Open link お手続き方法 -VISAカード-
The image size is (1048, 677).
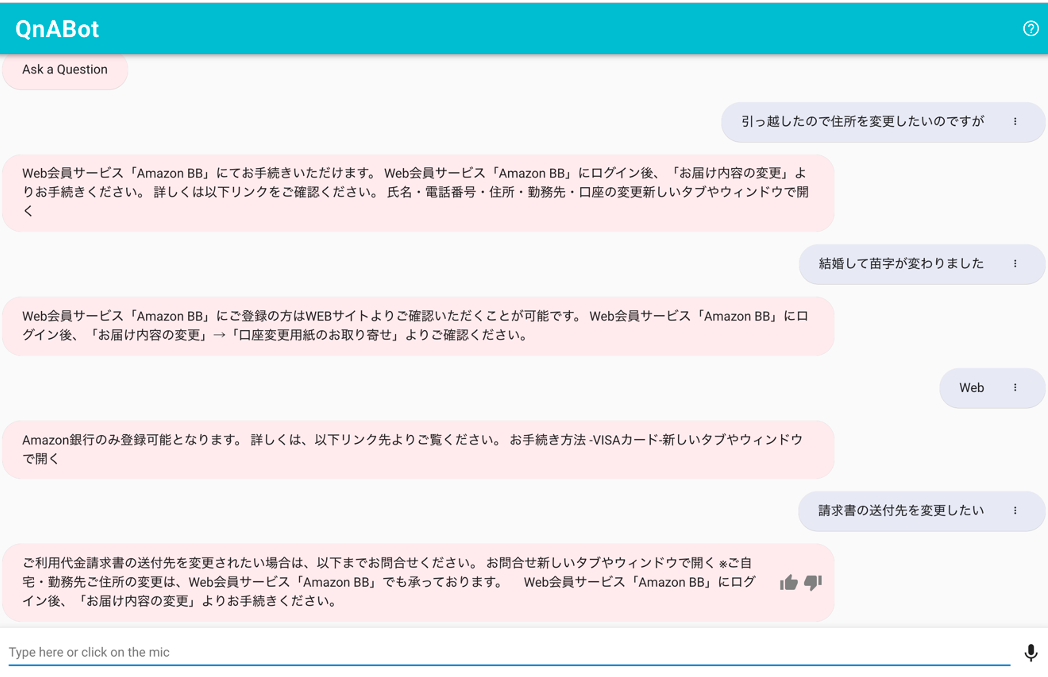pyautogui.click(x=585, y=440)
